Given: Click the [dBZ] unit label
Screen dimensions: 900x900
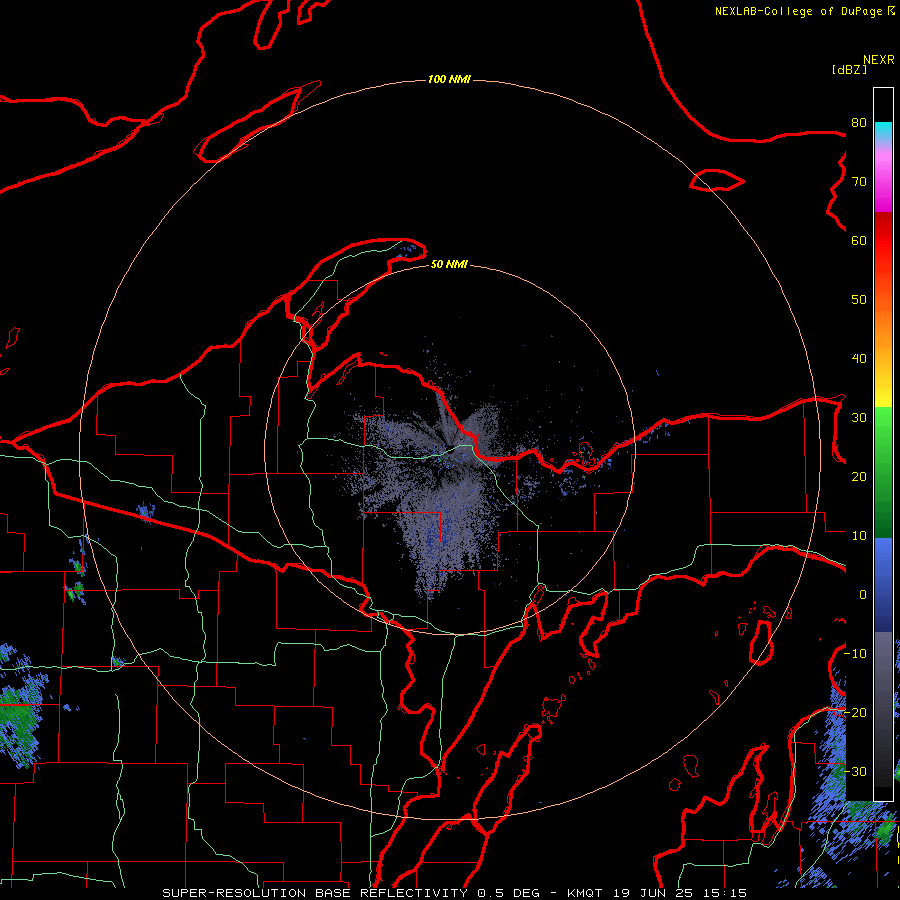Looking at the screenshot, I should coord(849,69).
